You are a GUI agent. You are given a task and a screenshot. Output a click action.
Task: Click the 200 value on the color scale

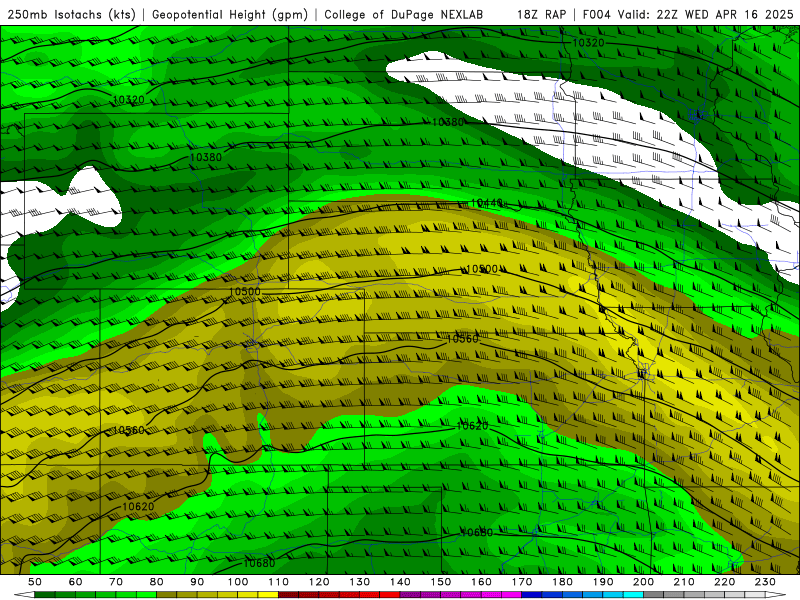[644, 582]
